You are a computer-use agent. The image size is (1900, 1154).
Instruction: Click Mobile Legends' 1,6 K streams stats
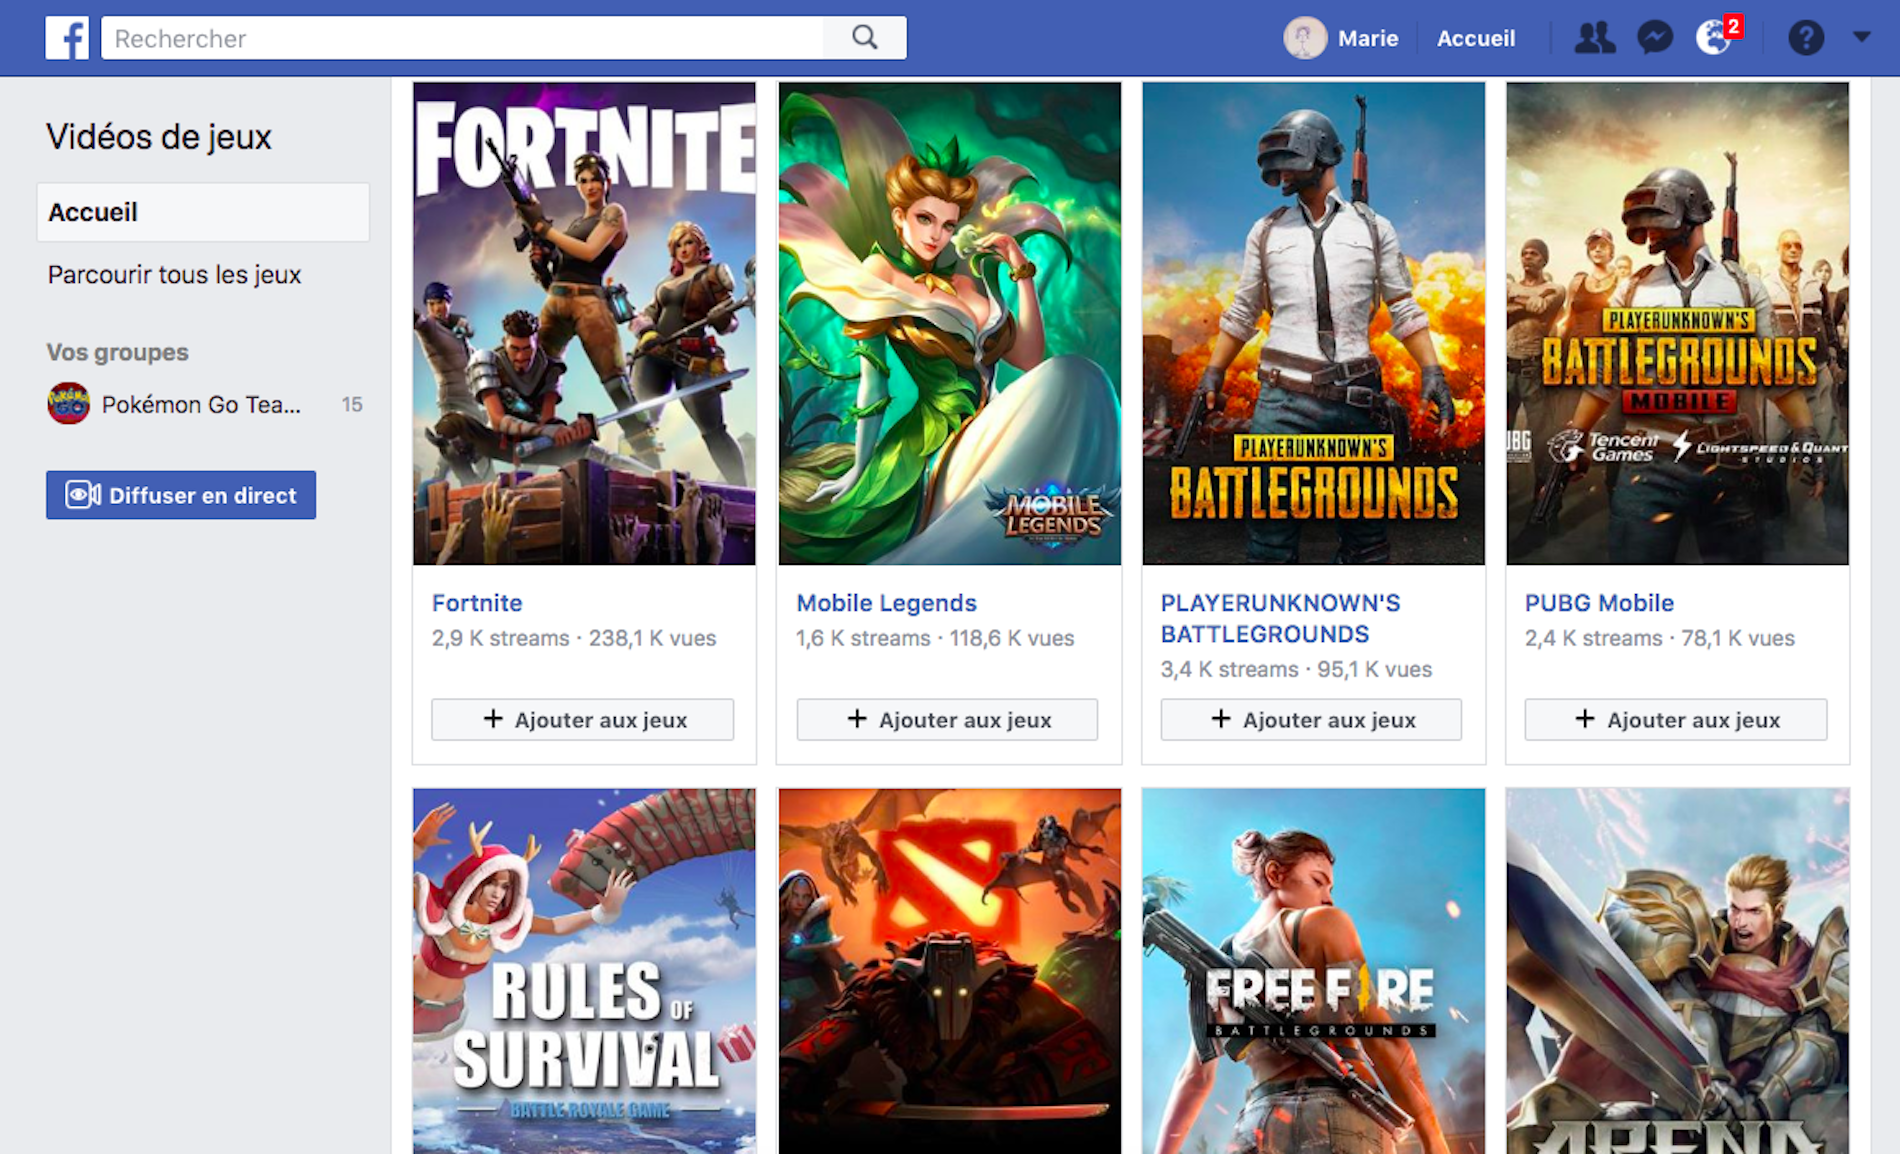click(935, 638)
